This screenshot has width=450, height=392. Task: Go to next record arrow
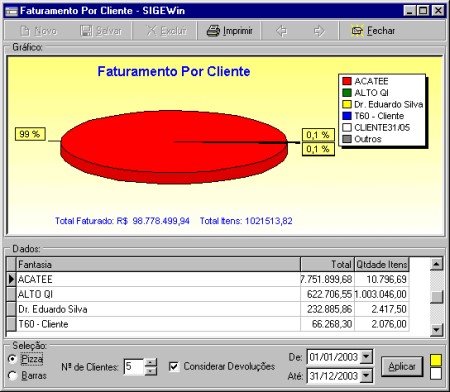click(x=319, y=31)
